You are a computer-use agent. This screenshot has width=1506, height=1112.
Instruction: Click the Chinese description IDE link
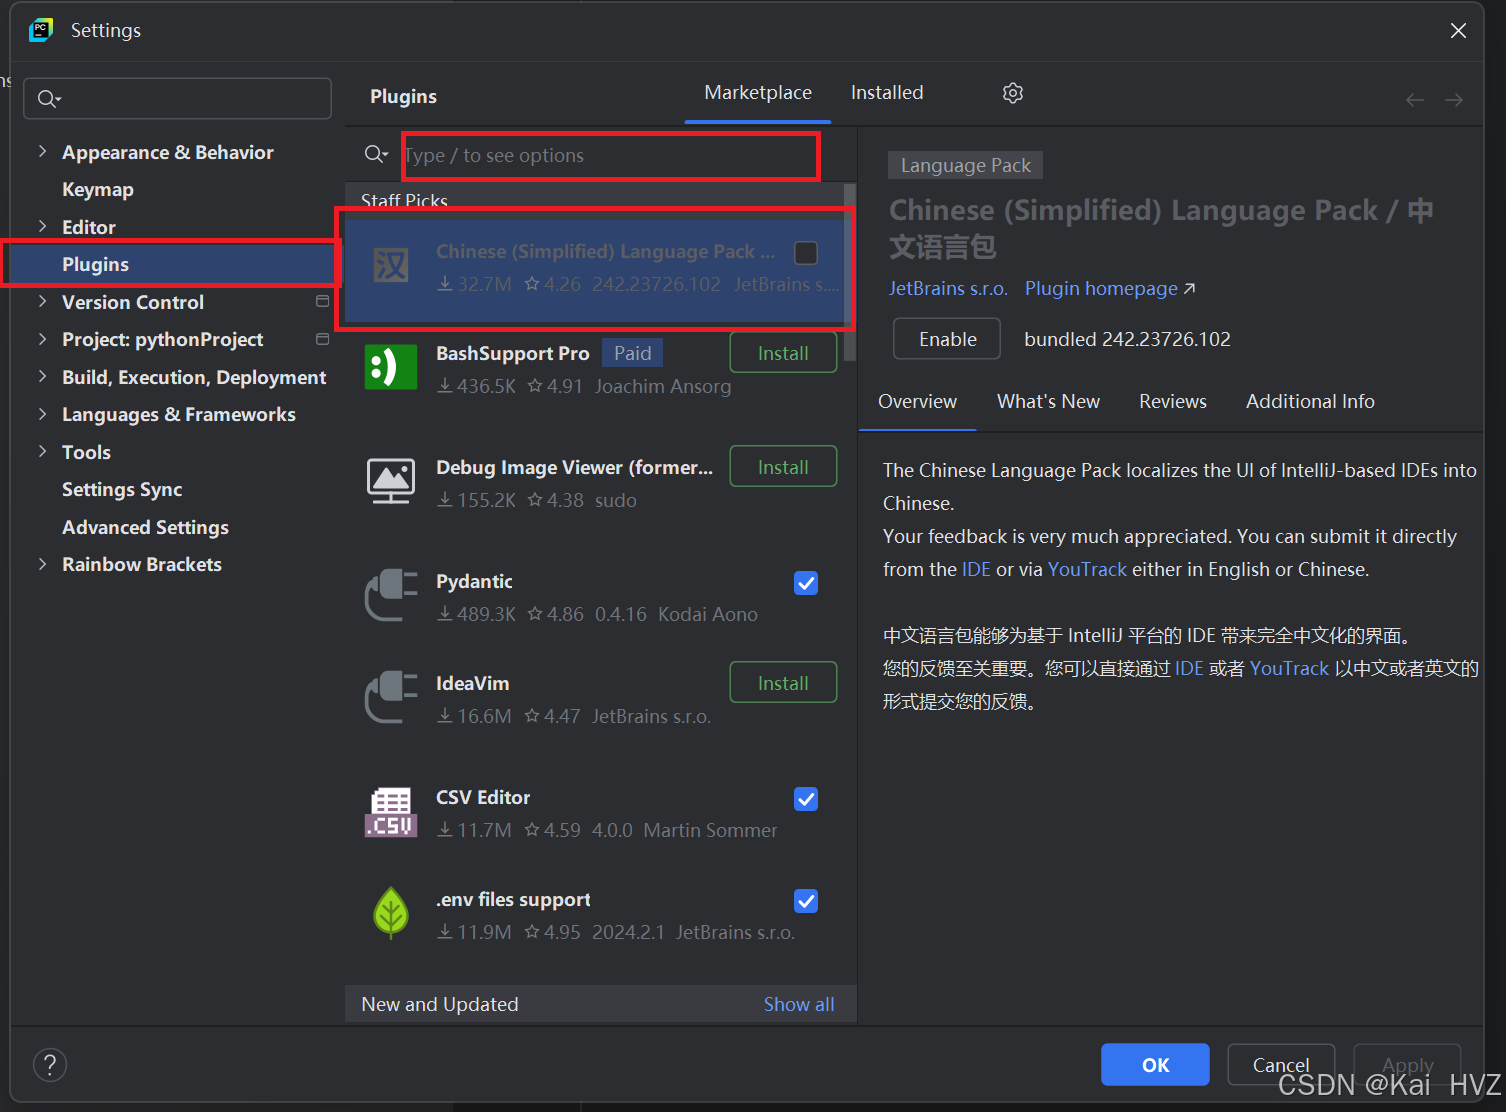tap(1189, 668)
